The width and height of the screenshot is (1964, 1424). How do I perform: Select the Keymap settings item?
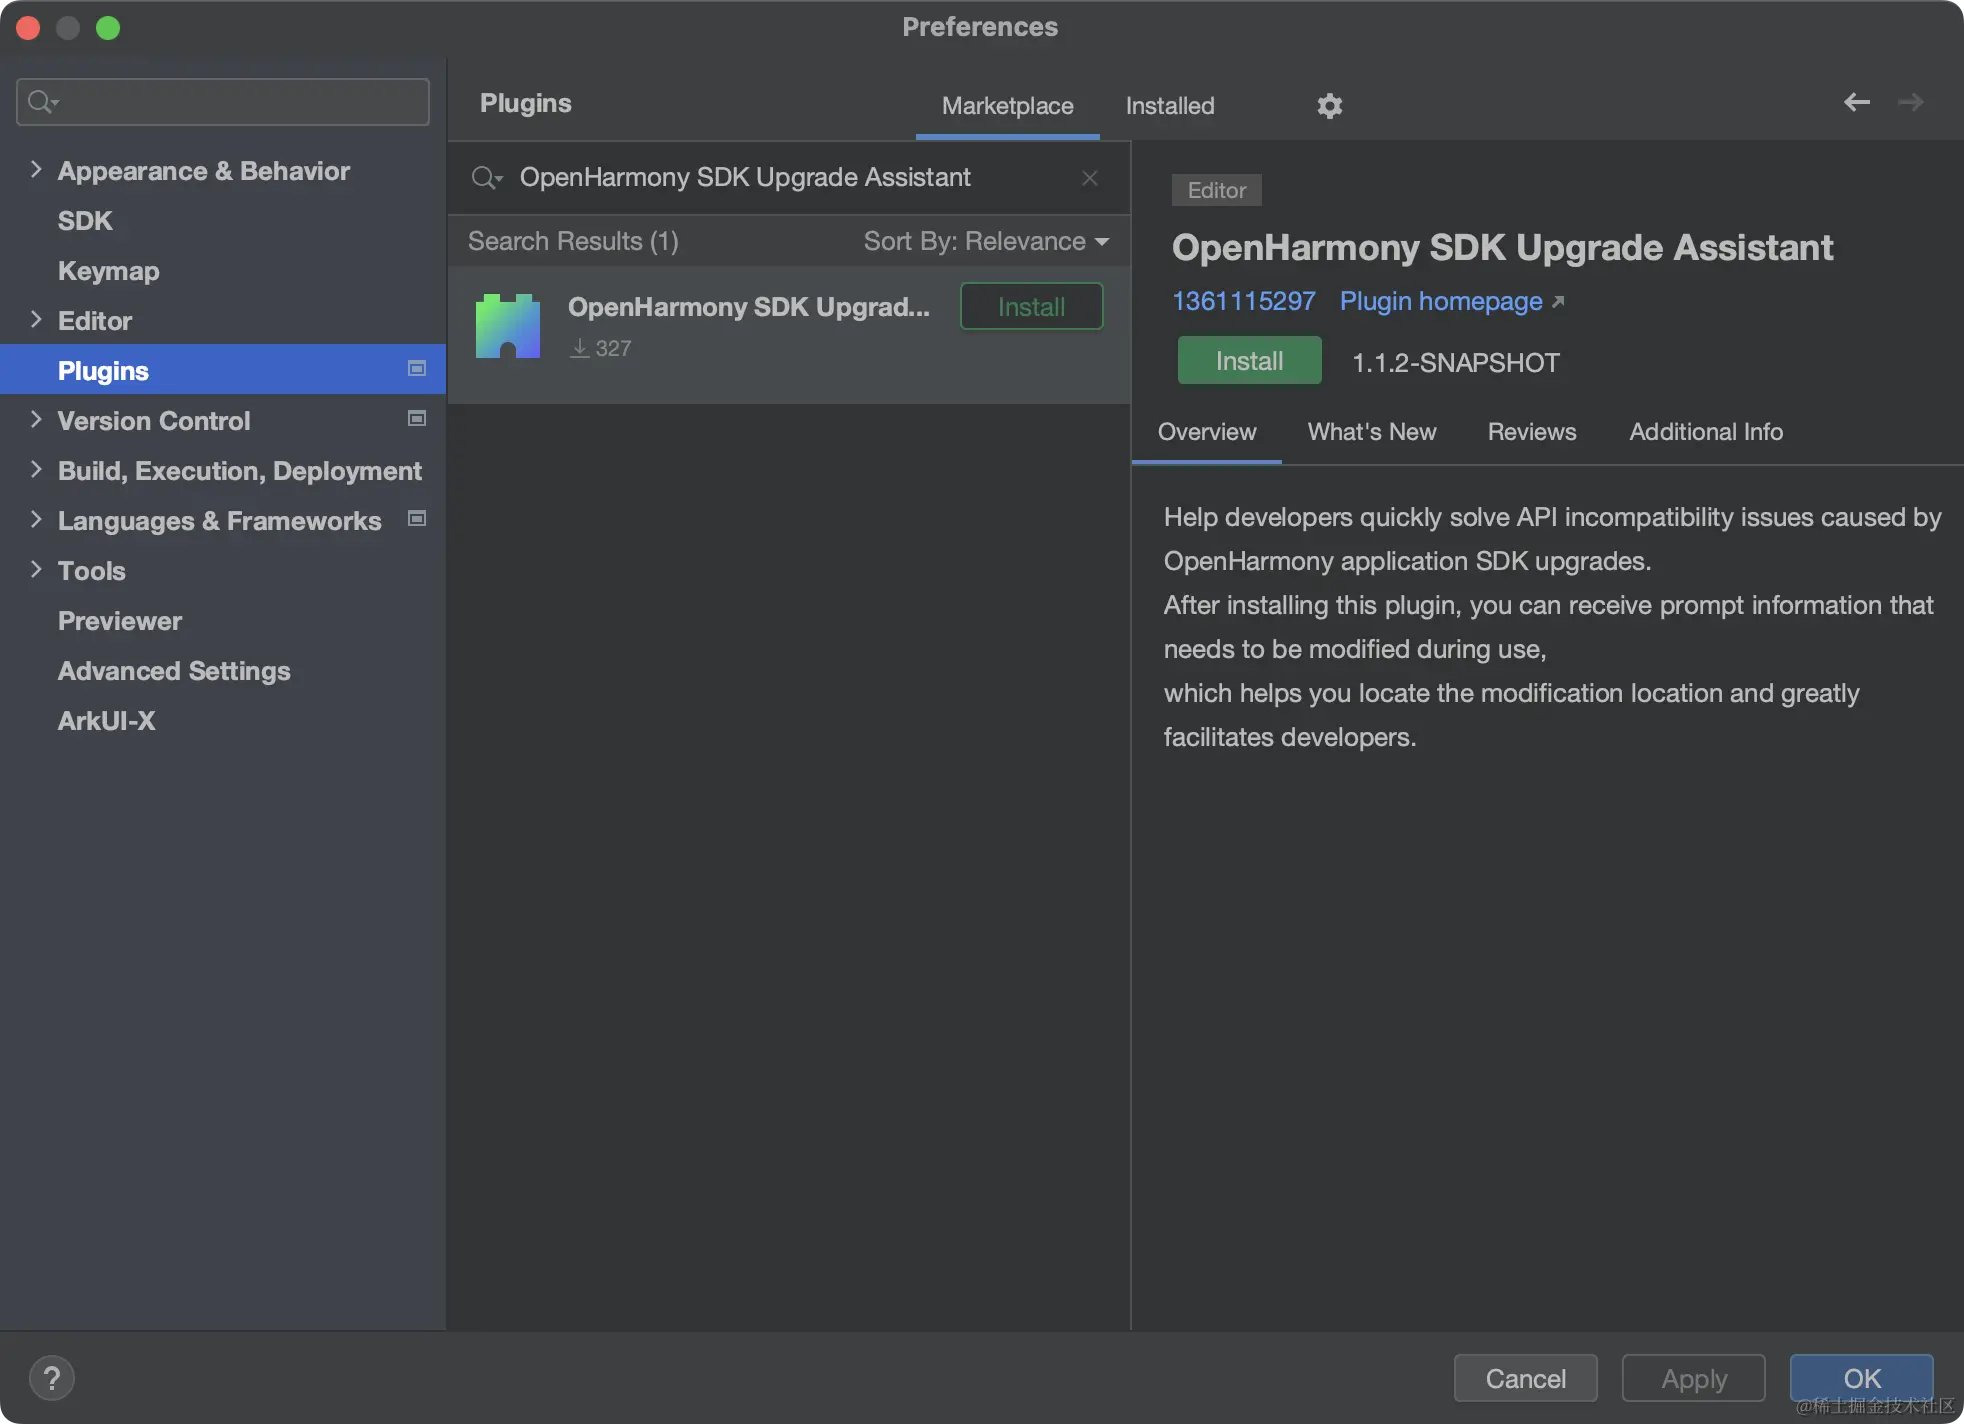coord(108,271)
